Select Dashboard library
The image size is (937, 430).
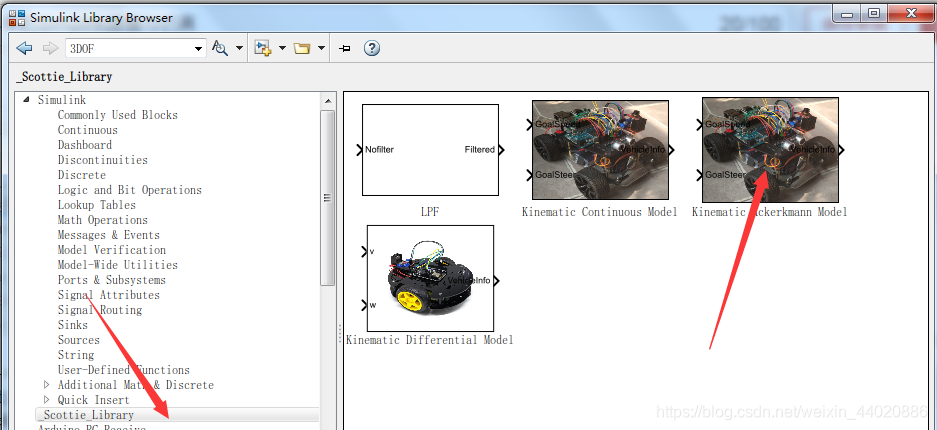coord(85,145)
